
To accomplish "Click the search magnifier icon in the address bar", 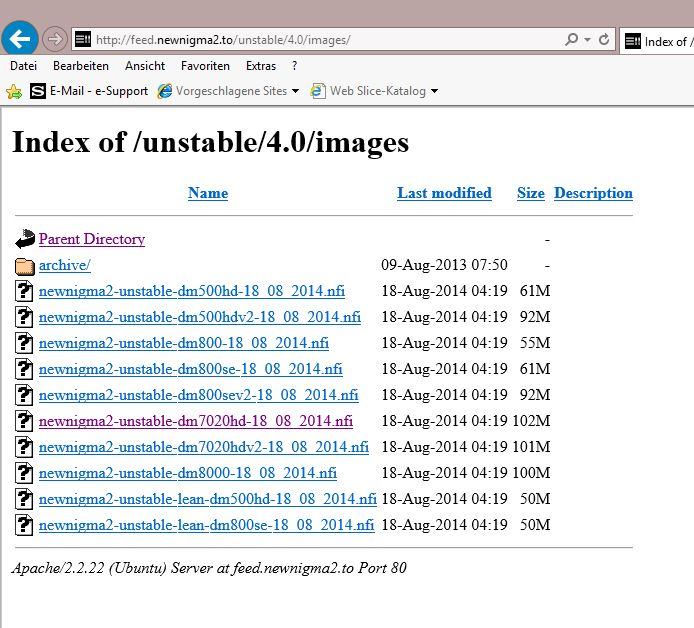I will (571, 39).
